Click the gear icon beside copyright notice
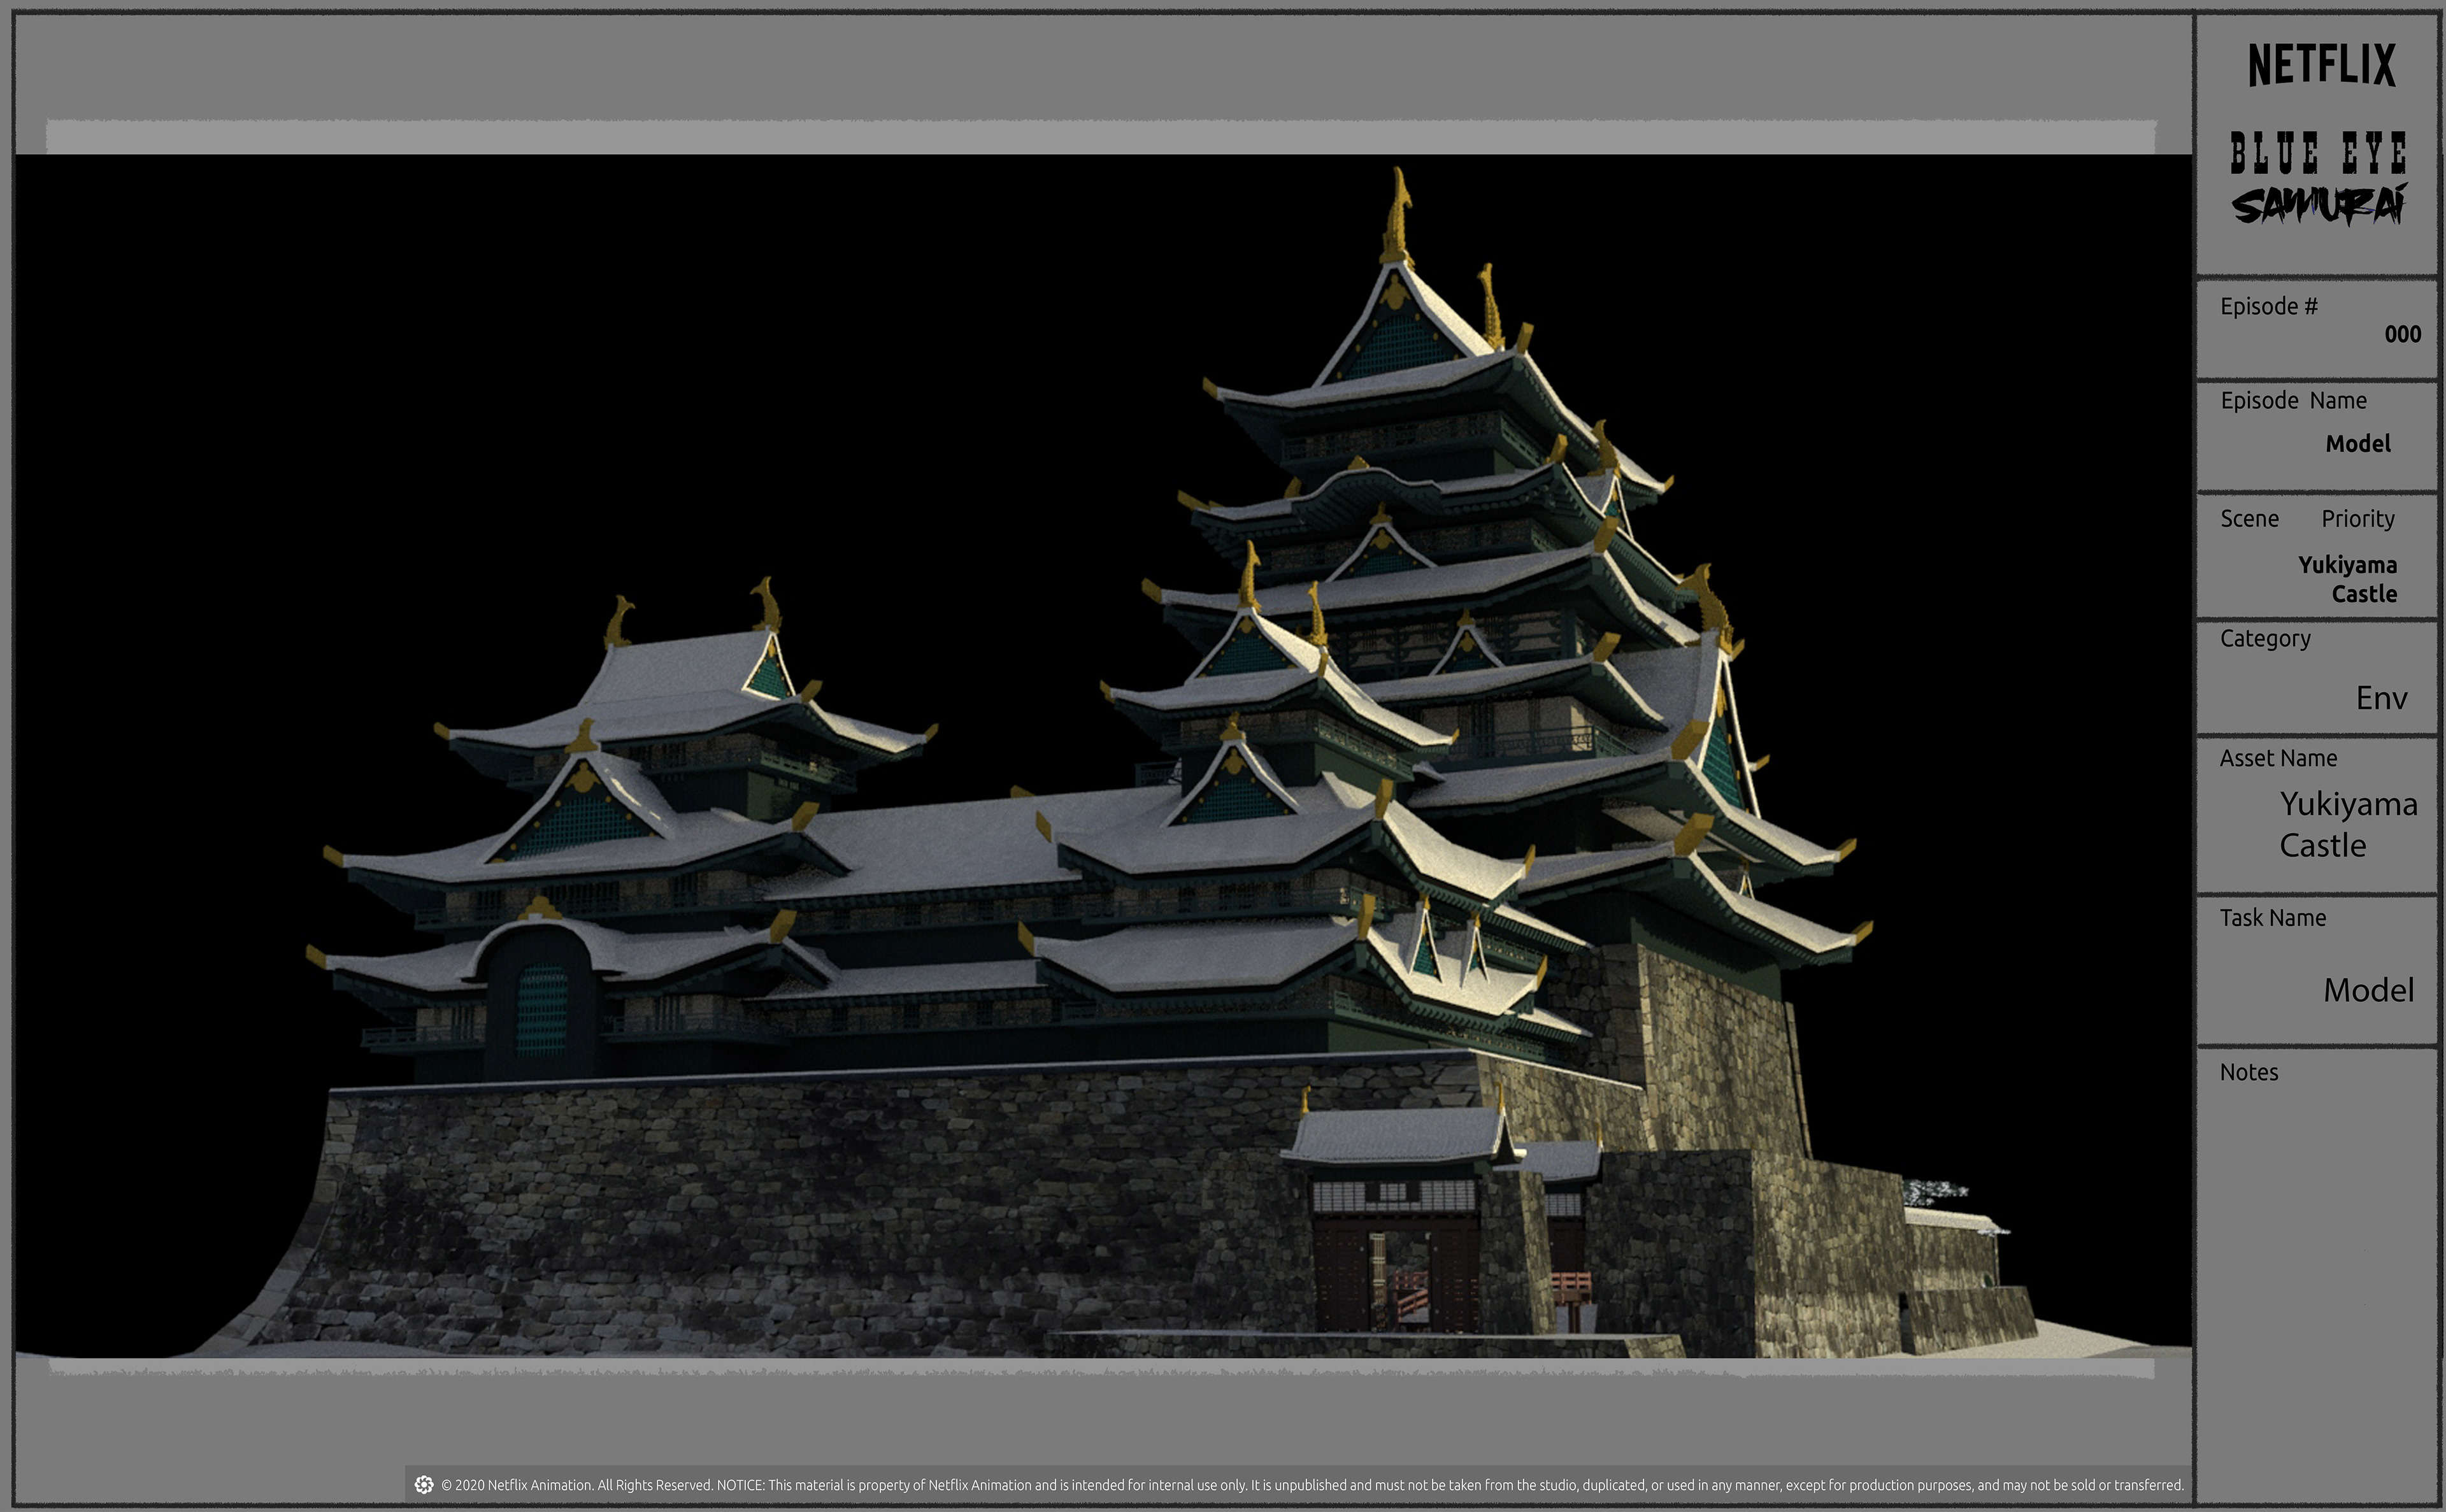Image resolution: width=2446 pixels, height=1512 pixels. [424, 1484]
